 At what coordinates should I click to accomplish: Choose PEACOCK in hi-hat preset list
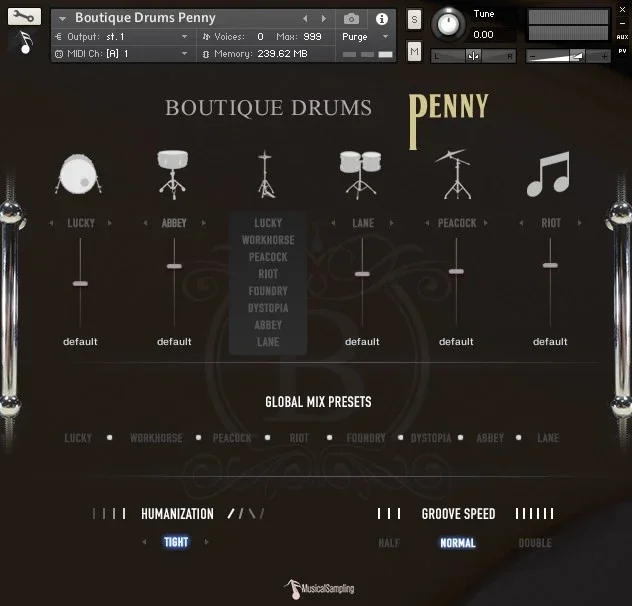(x=268, y=257)
